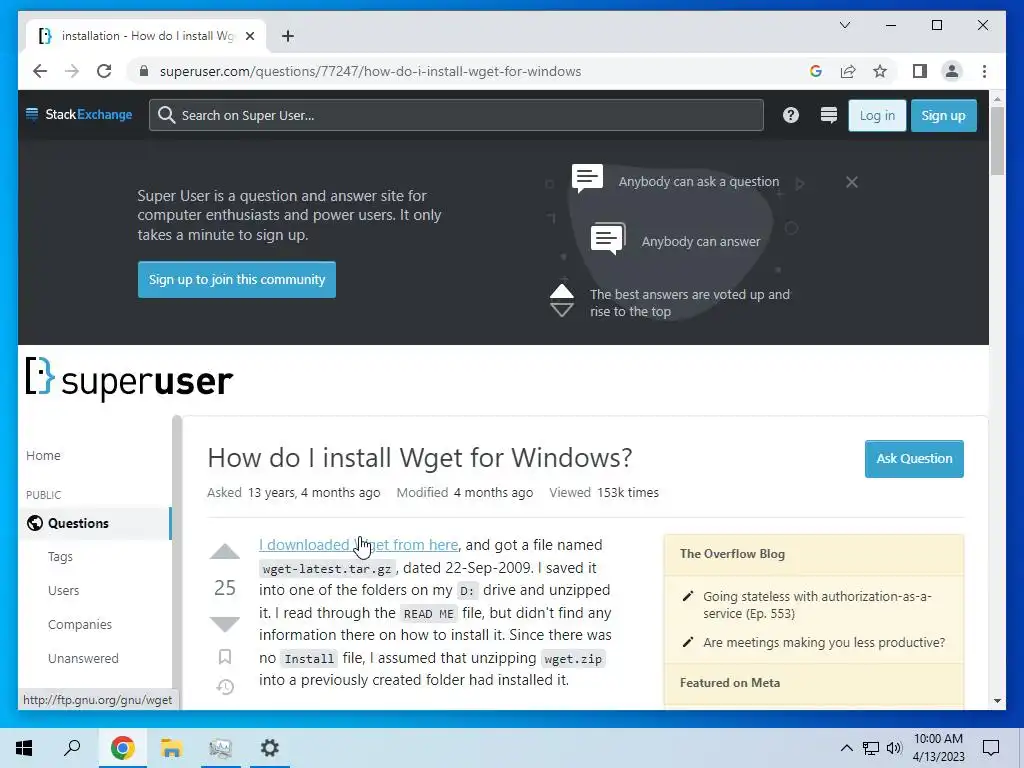Open the notification center icon
This screenshot has width=1024, height=768.
[x=991, y=748]
